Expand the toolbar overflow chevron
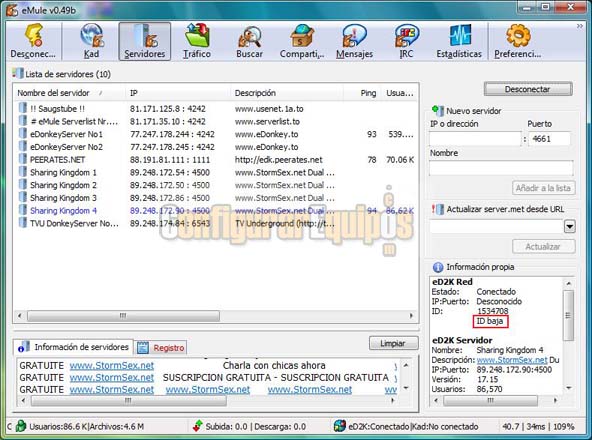Viewport: 592px width, 440px height. 580,26
